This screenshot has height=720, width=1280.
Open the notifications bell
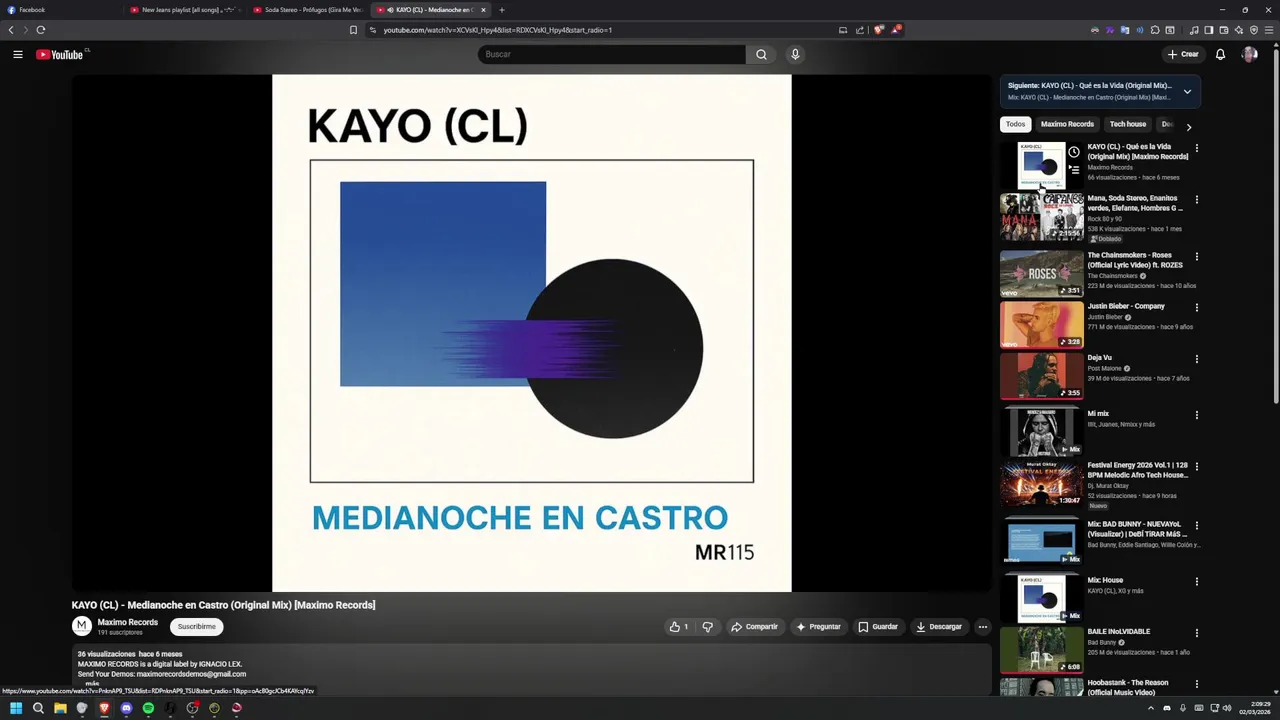[x=1220, y=54]
